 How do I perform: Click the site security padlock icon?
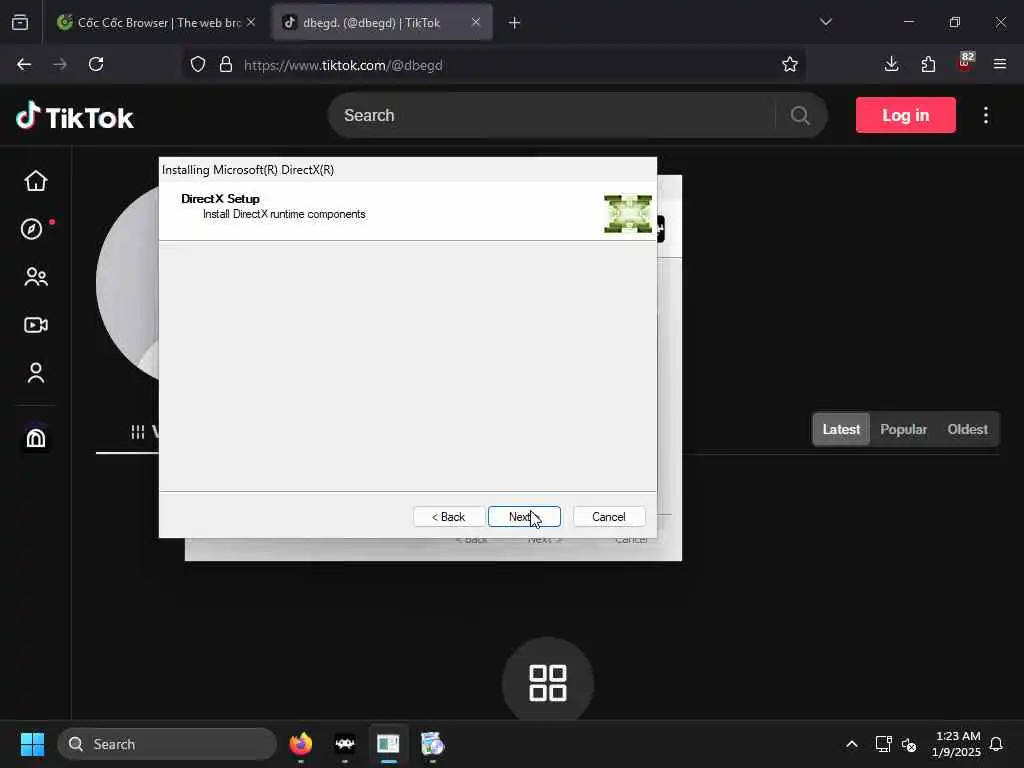tap(226, 64)
